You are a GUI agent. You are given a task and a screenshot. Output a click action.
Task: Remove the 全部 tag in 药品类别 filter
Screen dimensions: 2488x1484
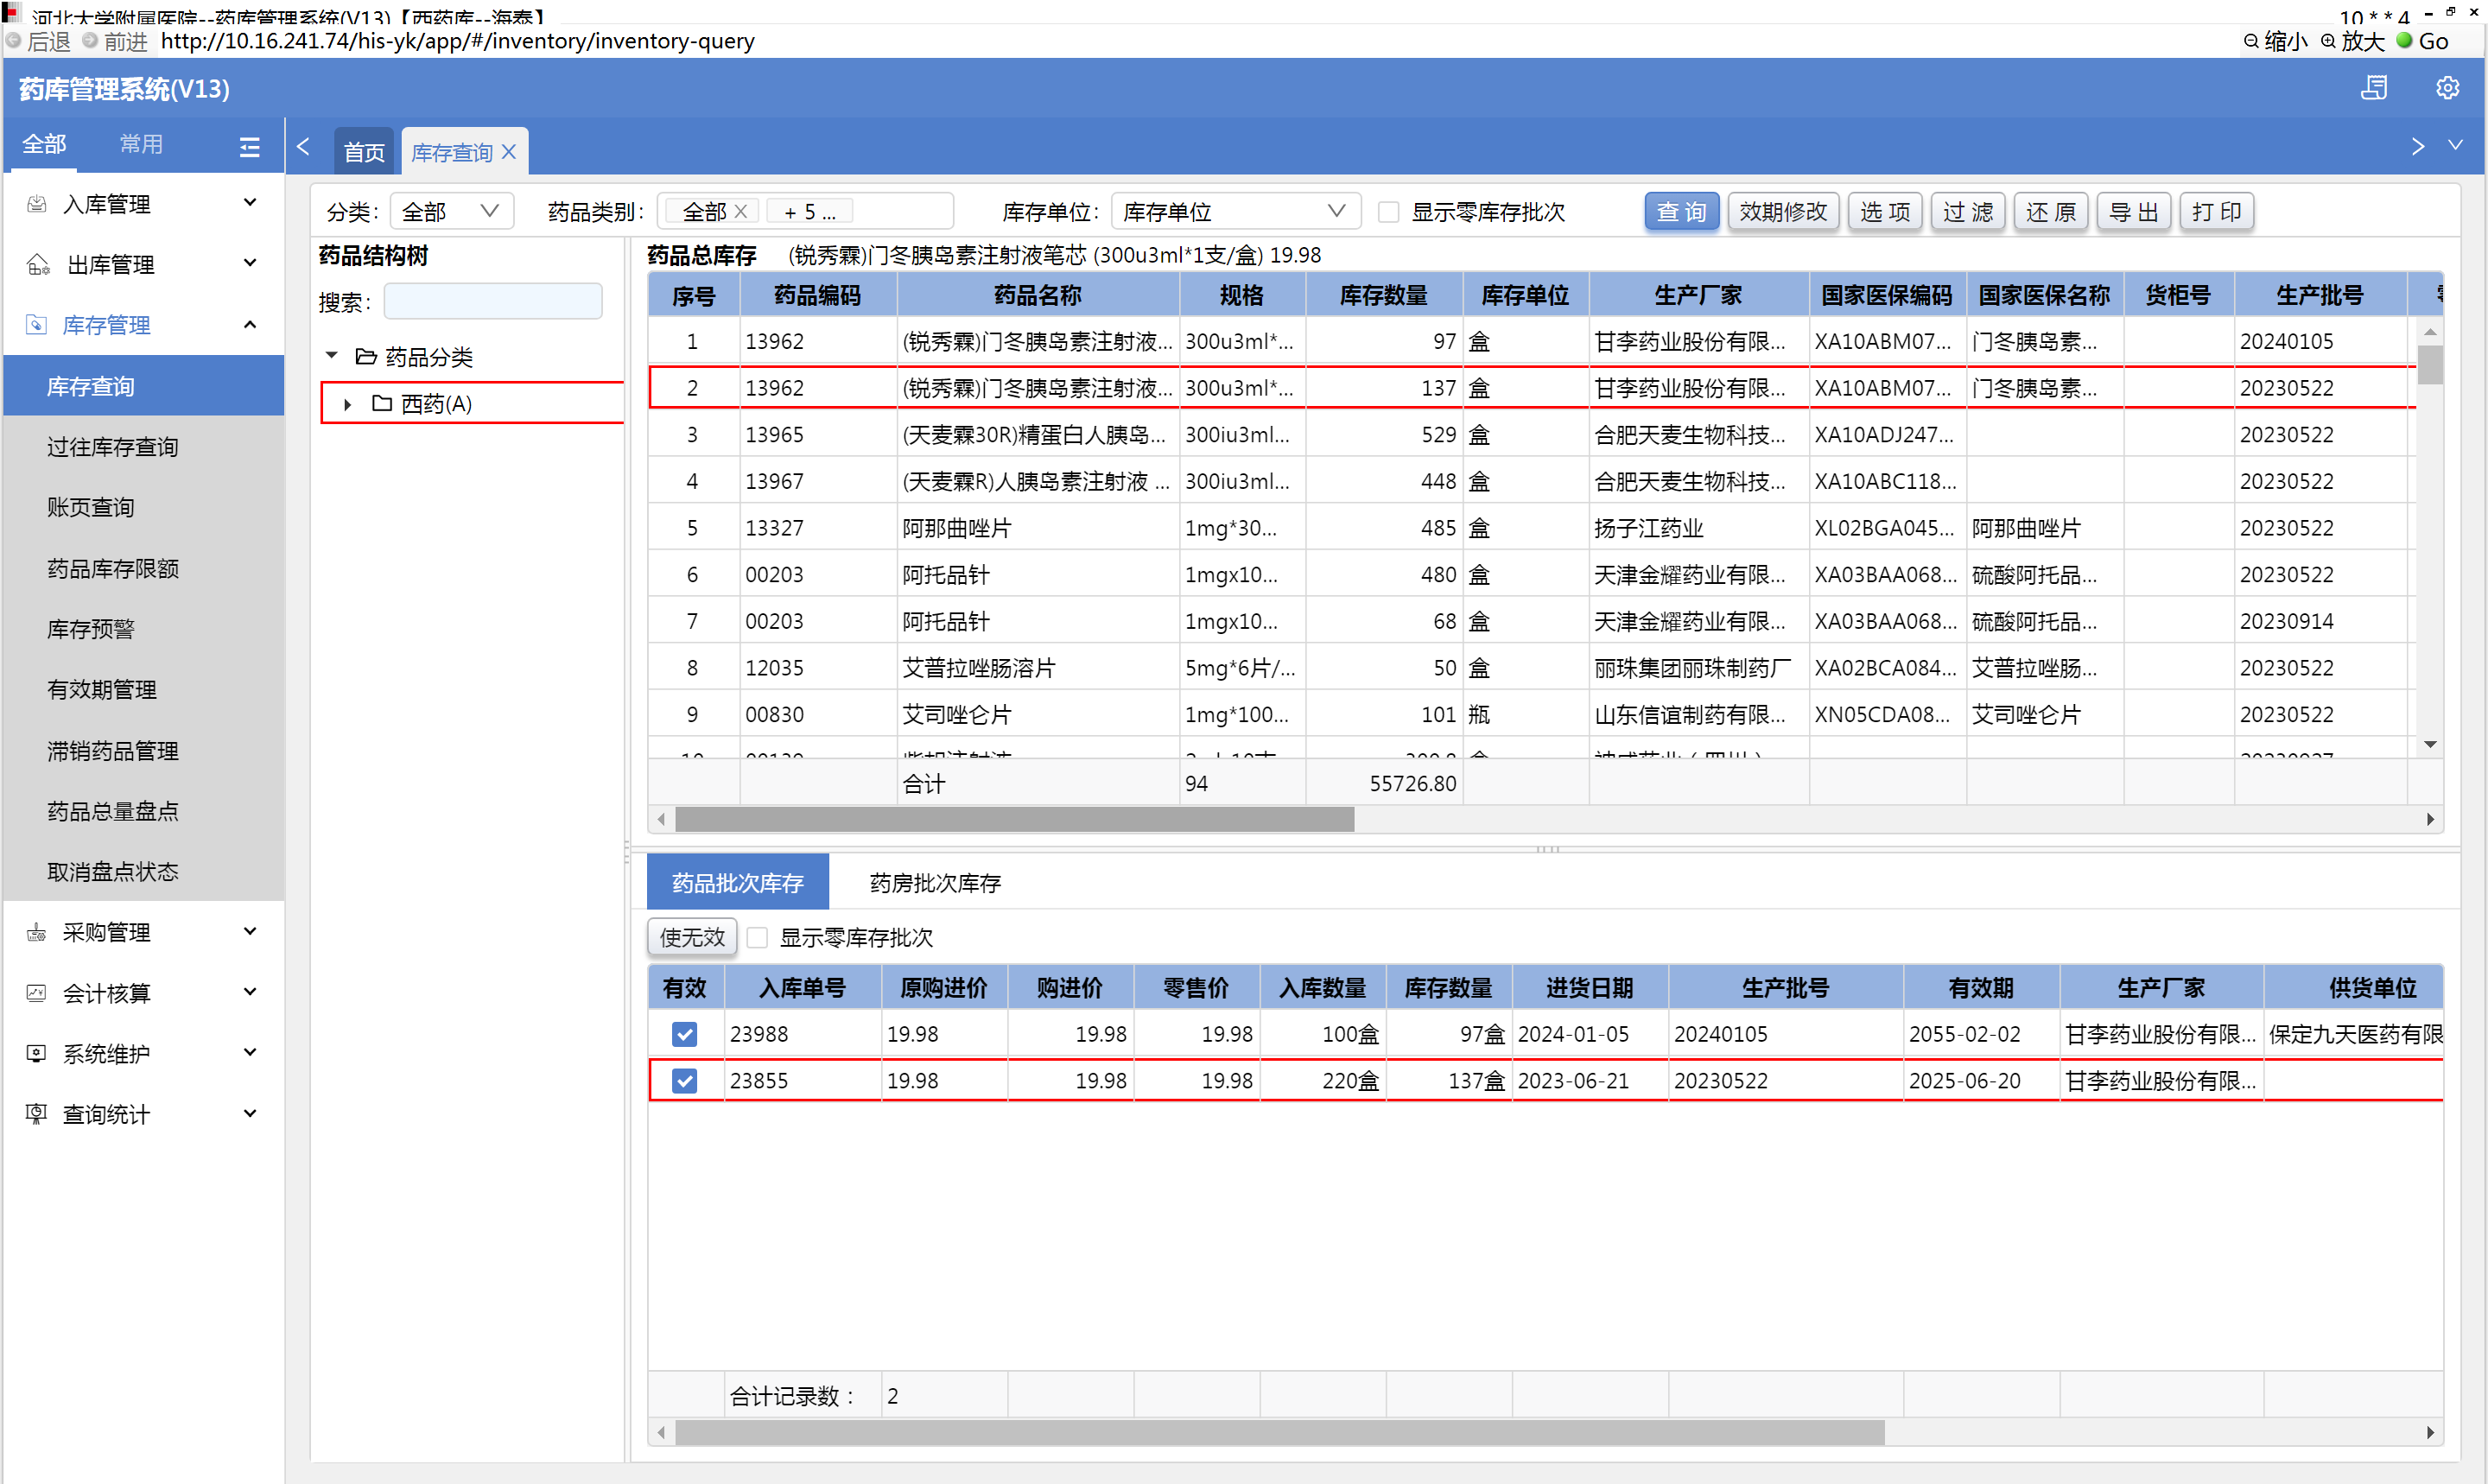741,211
